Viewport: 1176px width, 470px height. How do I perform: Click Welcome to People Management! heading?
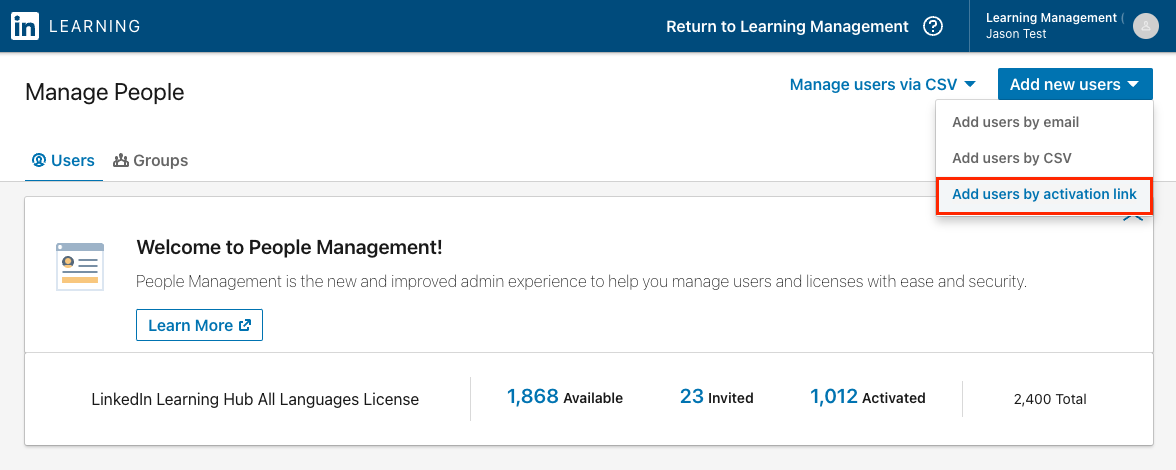click(x=290, y=247)
